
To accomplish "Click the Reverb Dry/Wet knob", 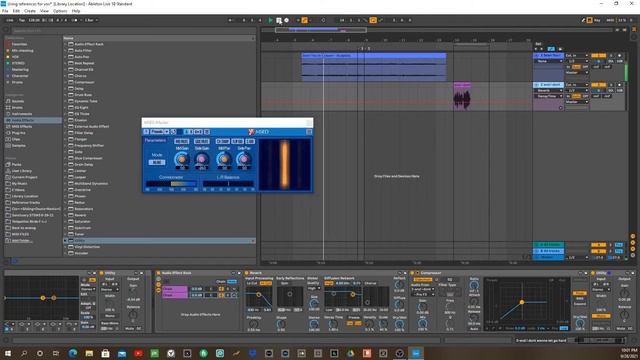I will (400, 324).
